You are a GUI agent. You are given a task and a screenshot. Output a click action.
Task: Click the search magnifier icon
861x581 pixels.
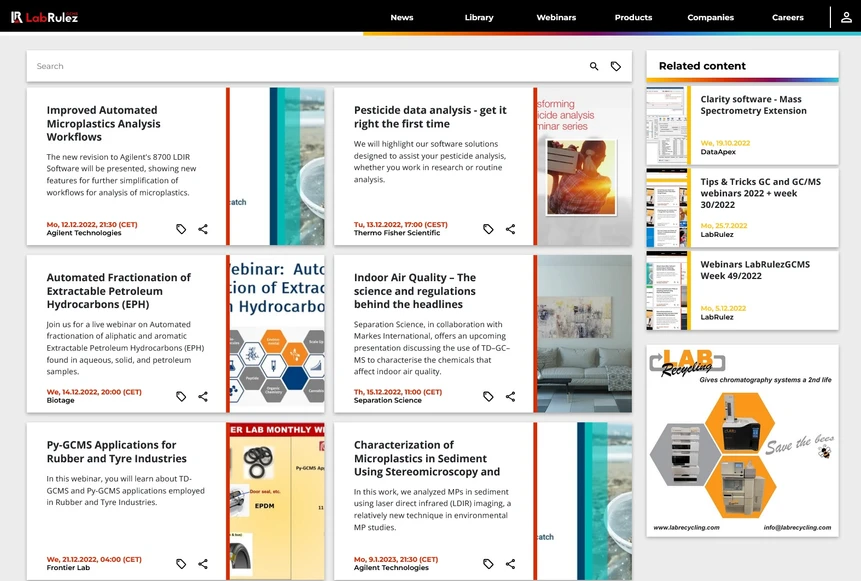[x=594, y=66]
